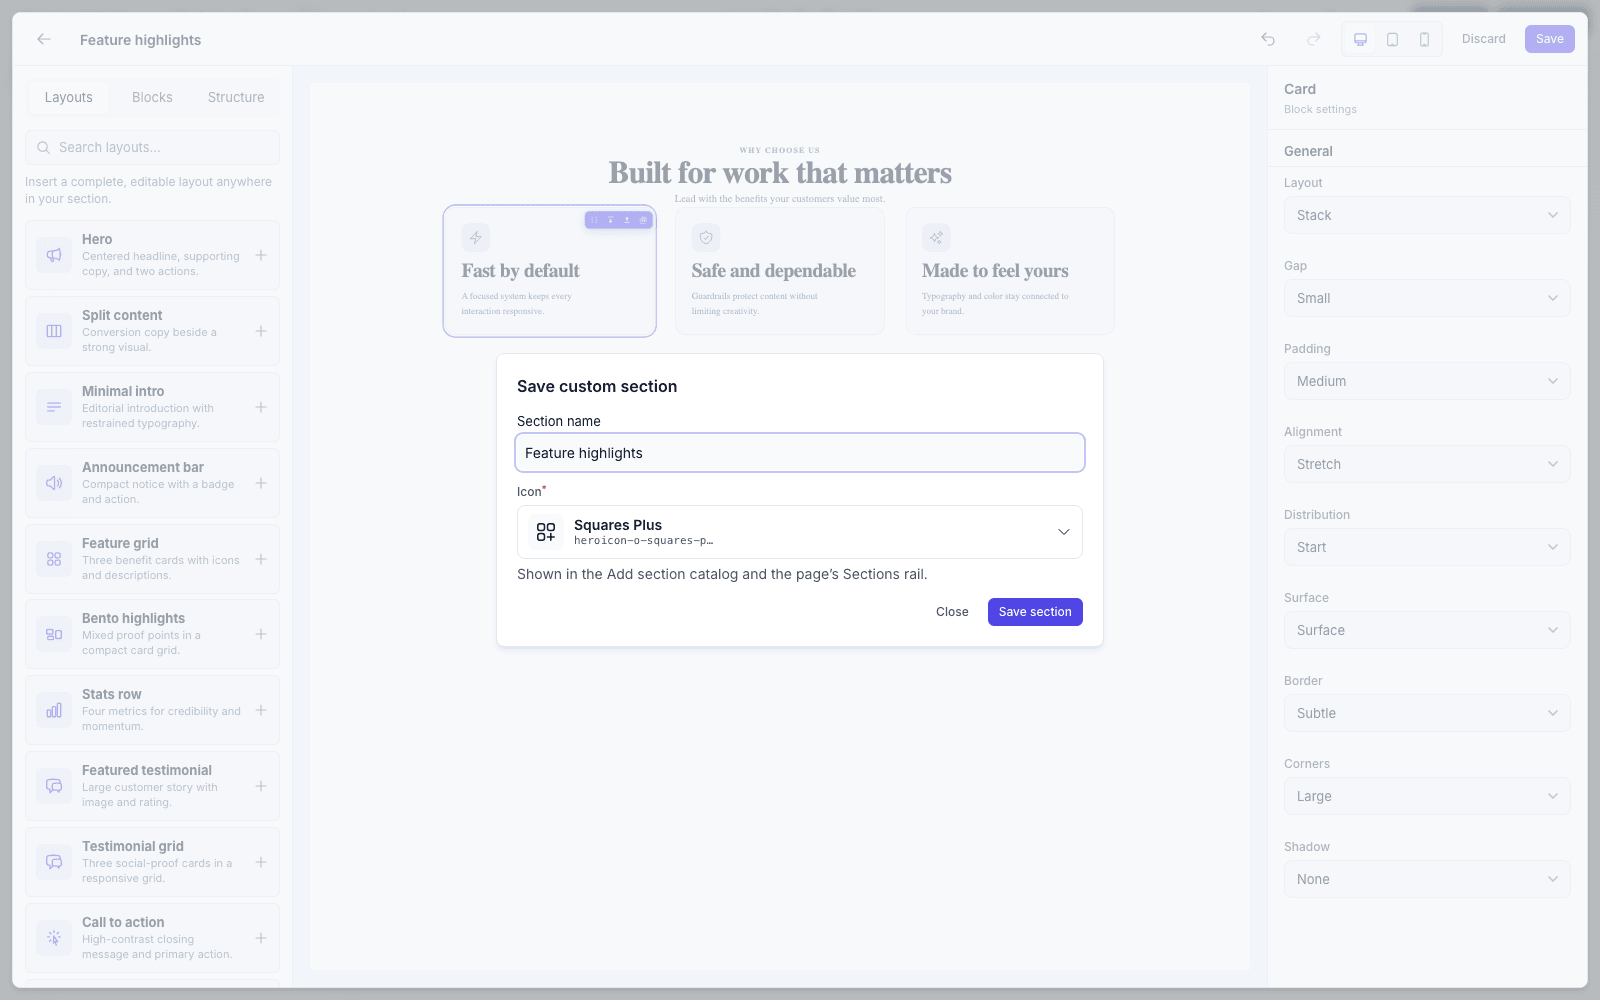
Task: Select the 'Fast by default' card title
Action: 520,271
